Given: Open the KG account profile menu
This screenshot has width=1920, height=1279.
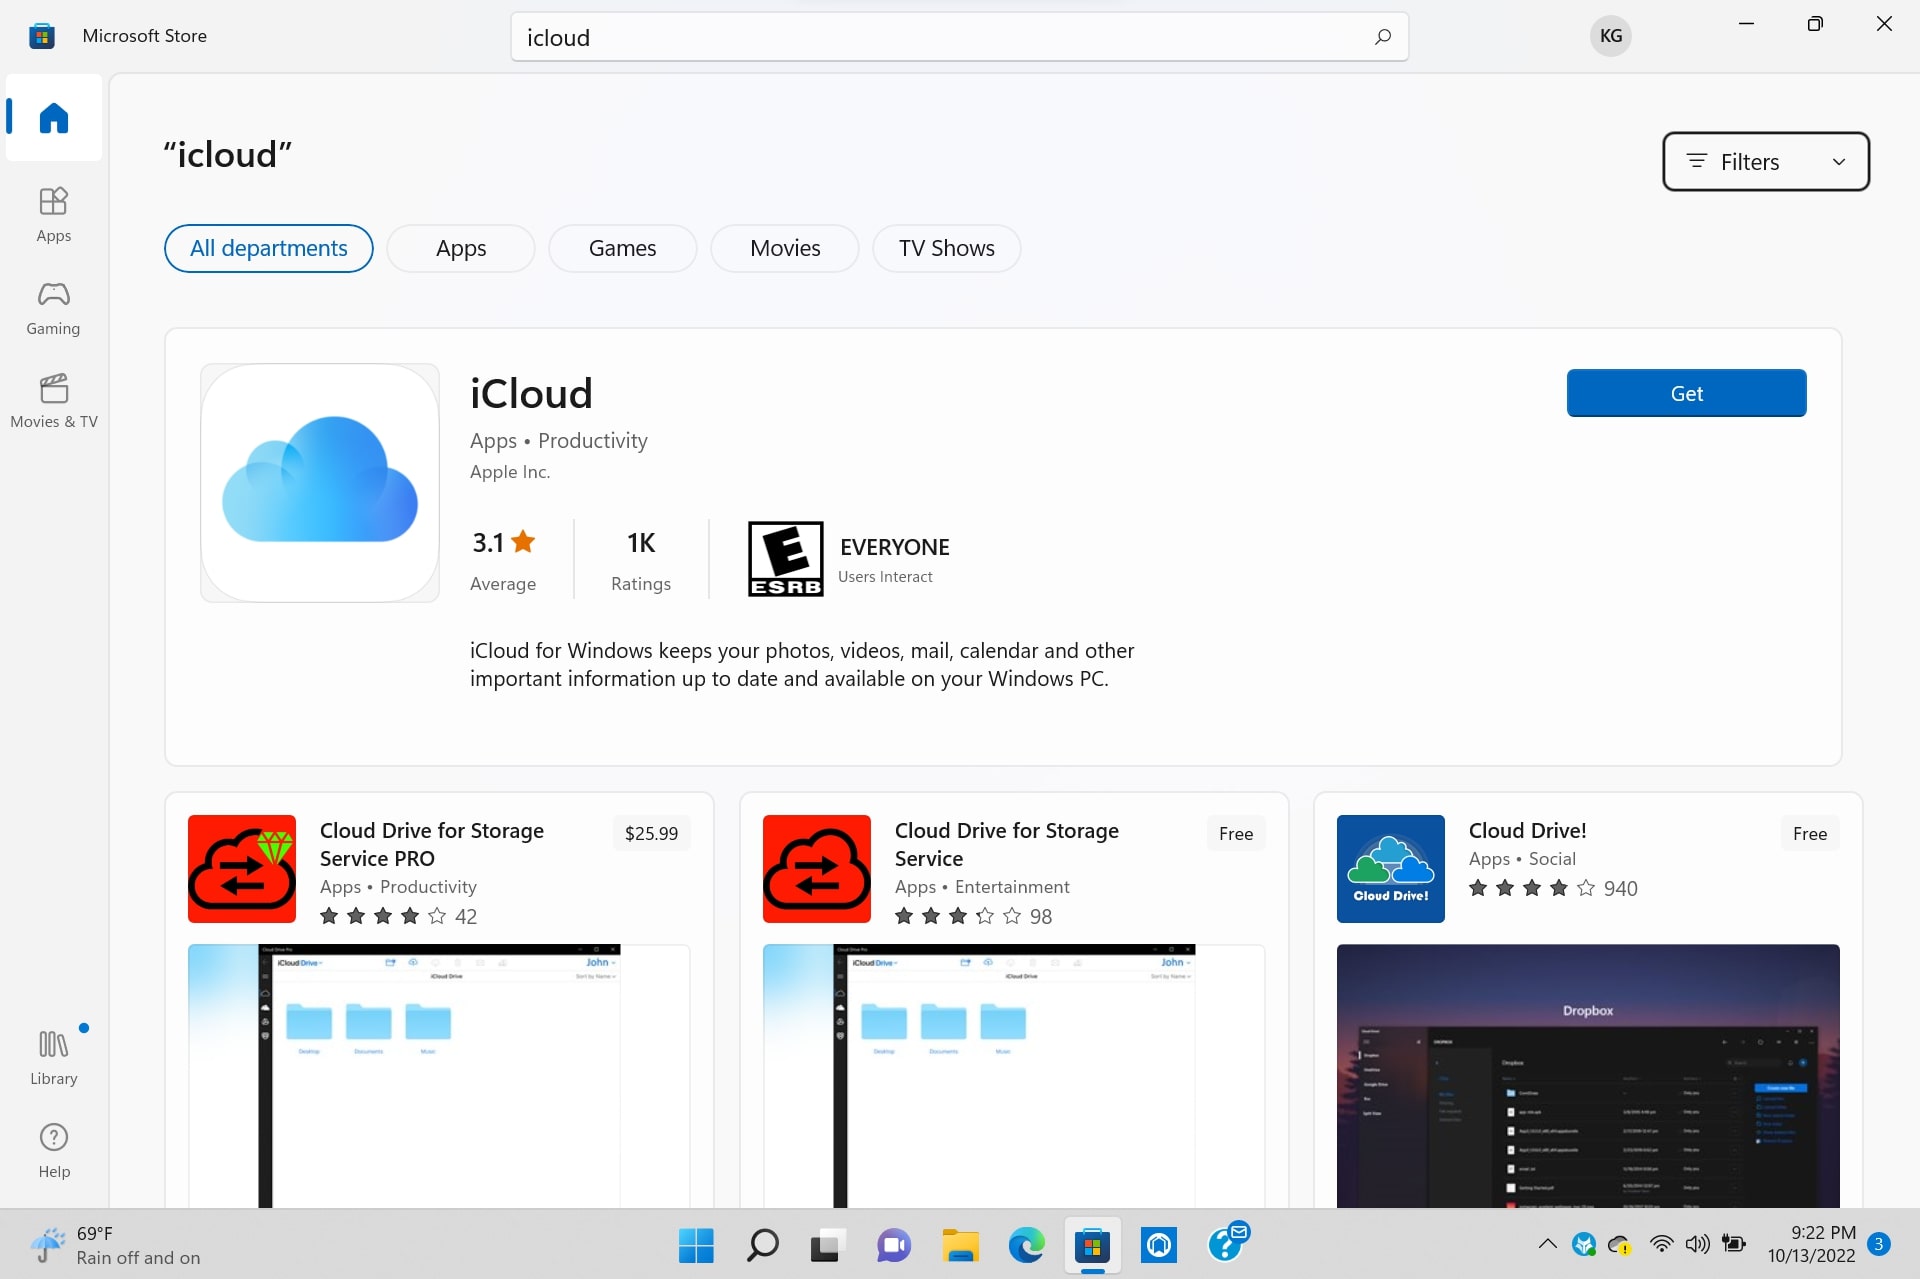Looking at the screenshot, I should pyautogui.click(x=1610, y=36).
